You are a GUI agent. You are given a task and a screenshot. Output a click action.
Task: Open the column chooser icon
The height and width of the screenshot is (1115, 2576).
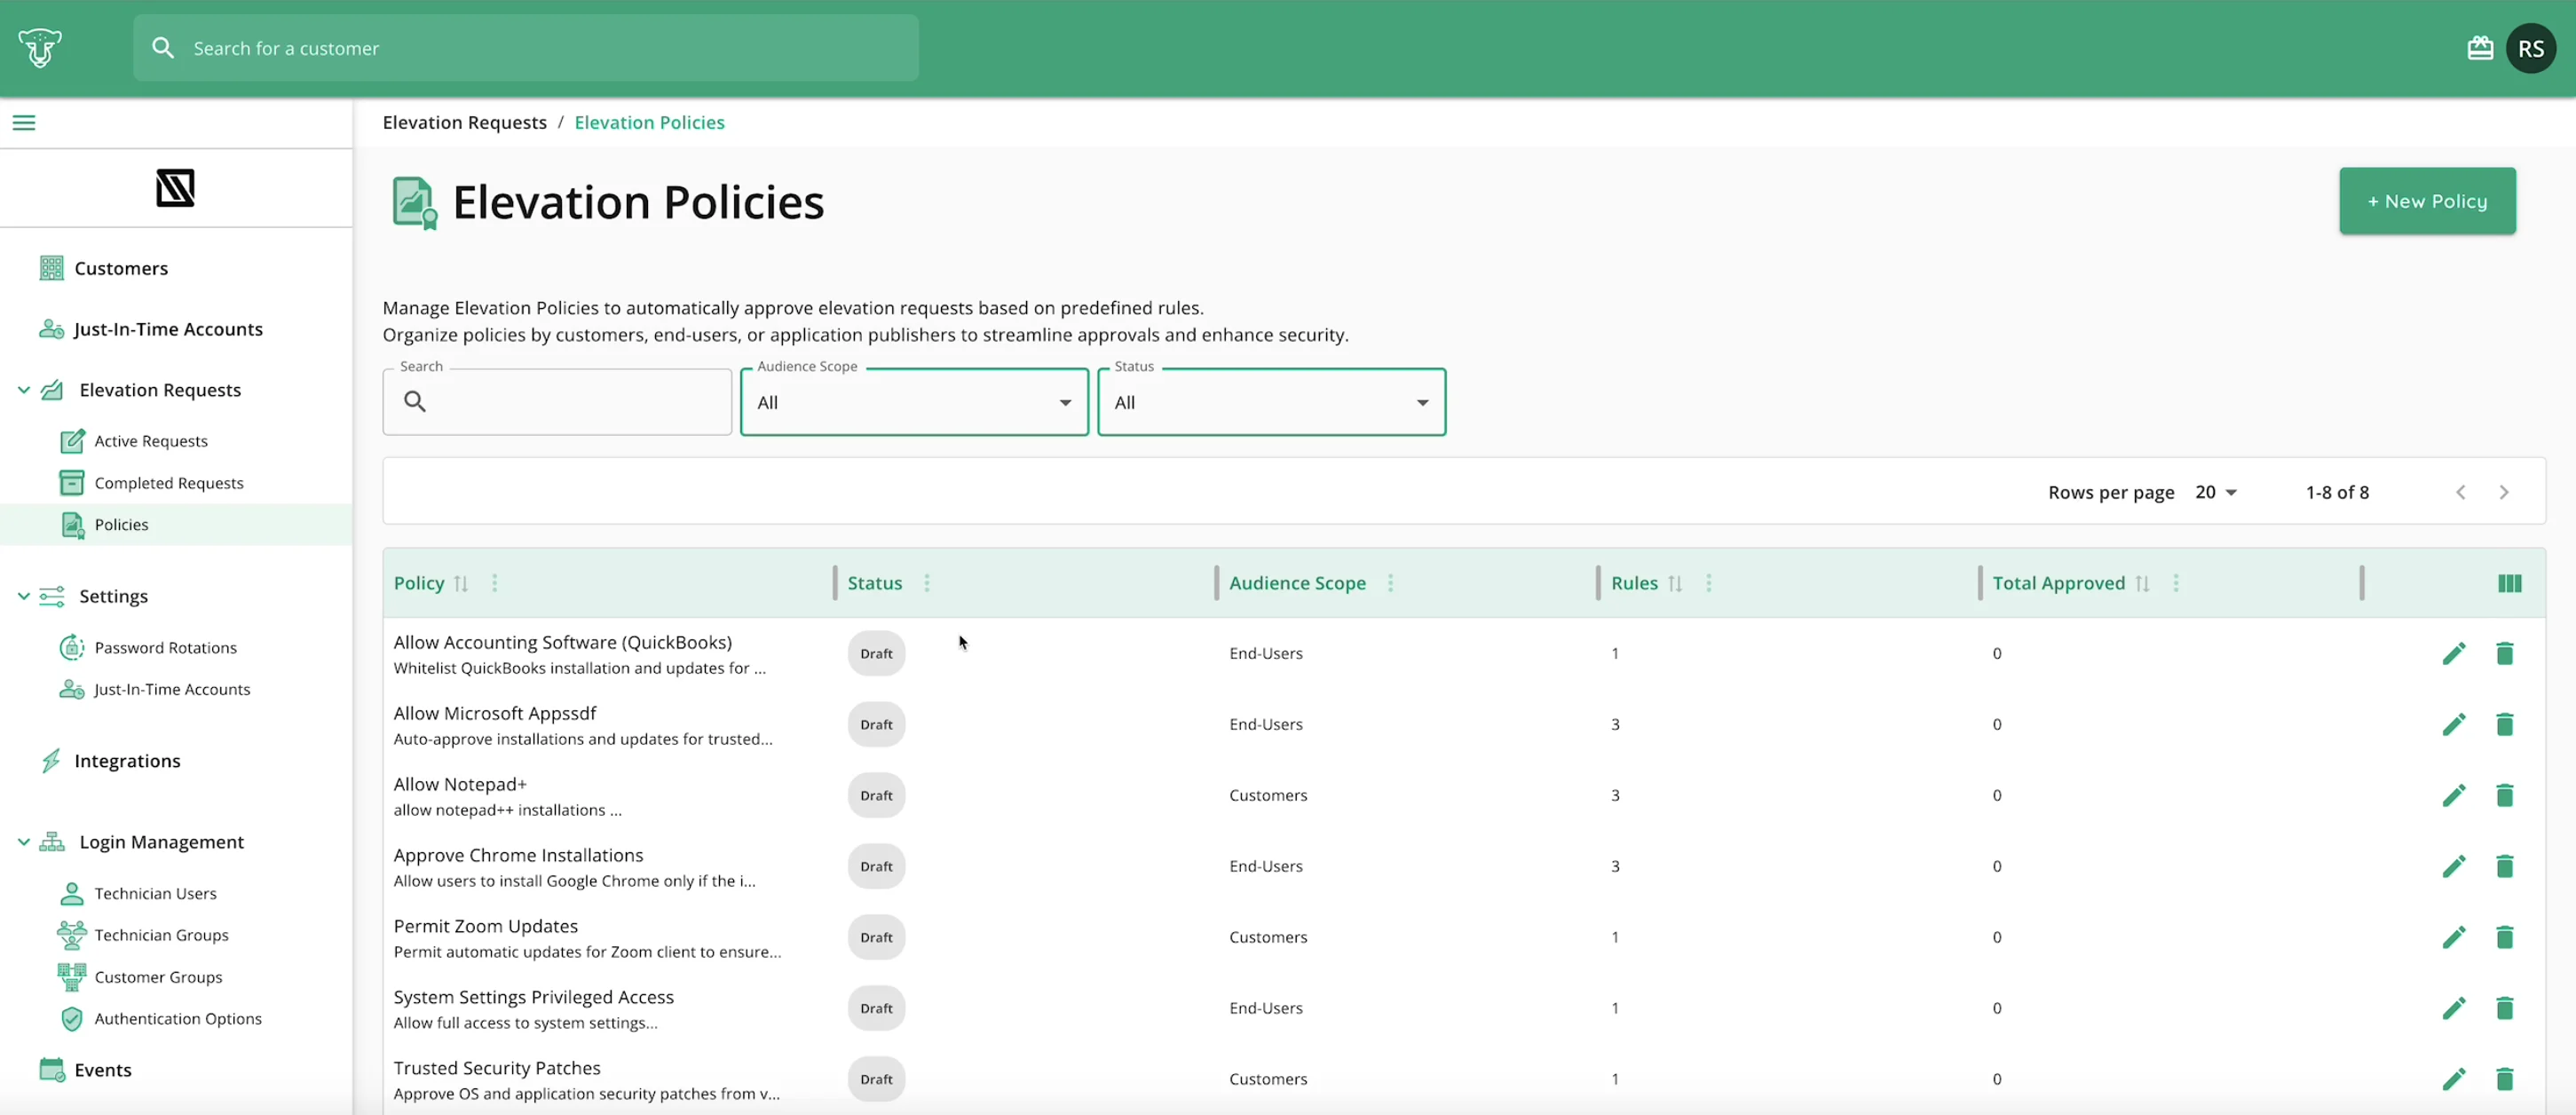(x=2509, y=583)
